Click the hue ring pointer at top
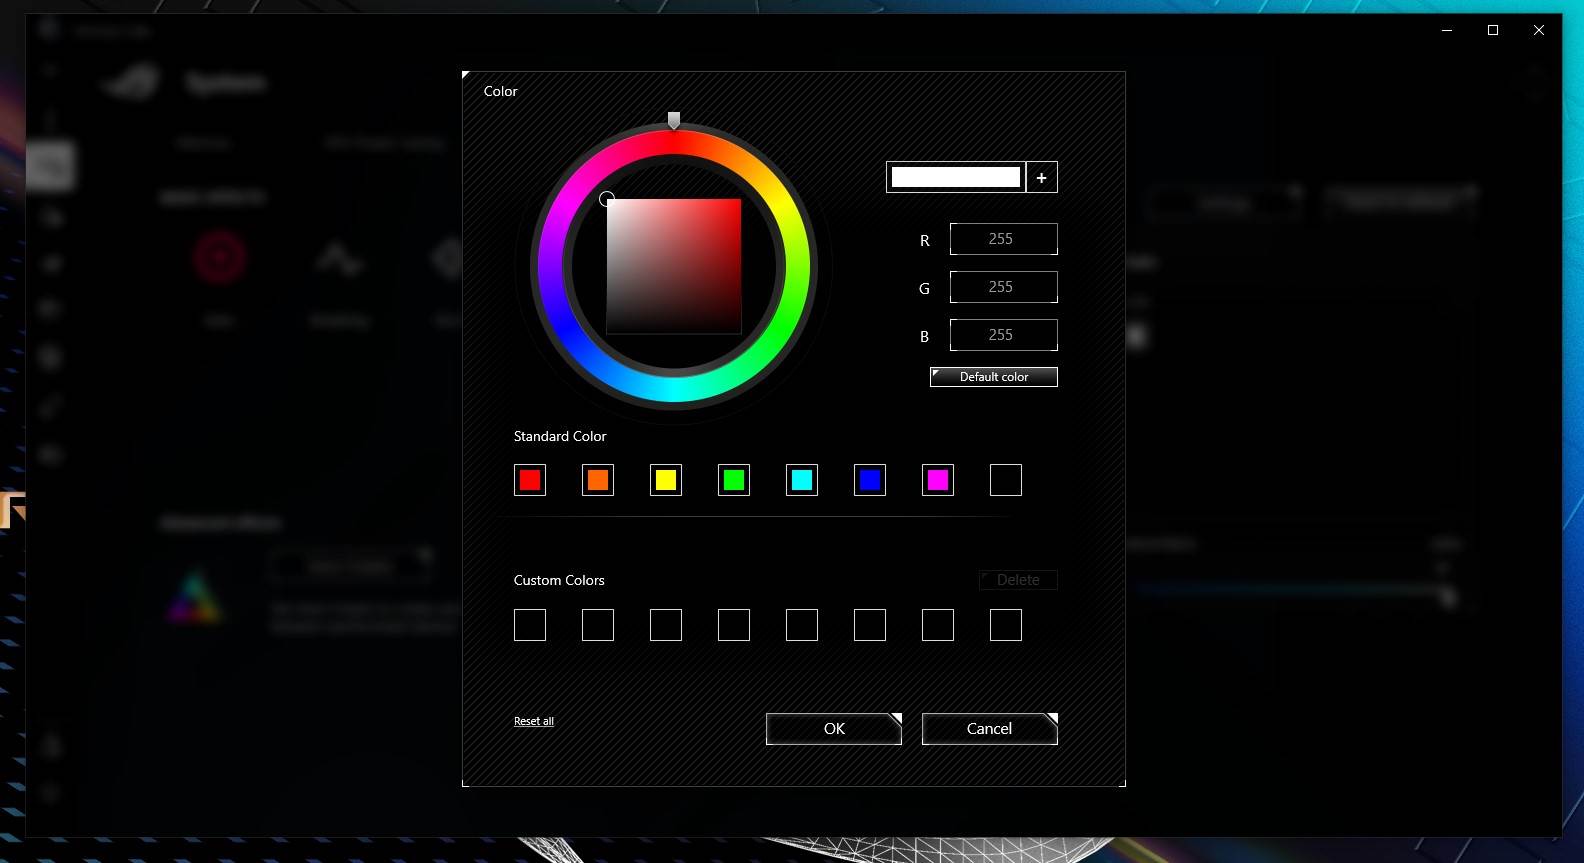This screenshot has width=1584, height=863. click(x=674, y=120)
